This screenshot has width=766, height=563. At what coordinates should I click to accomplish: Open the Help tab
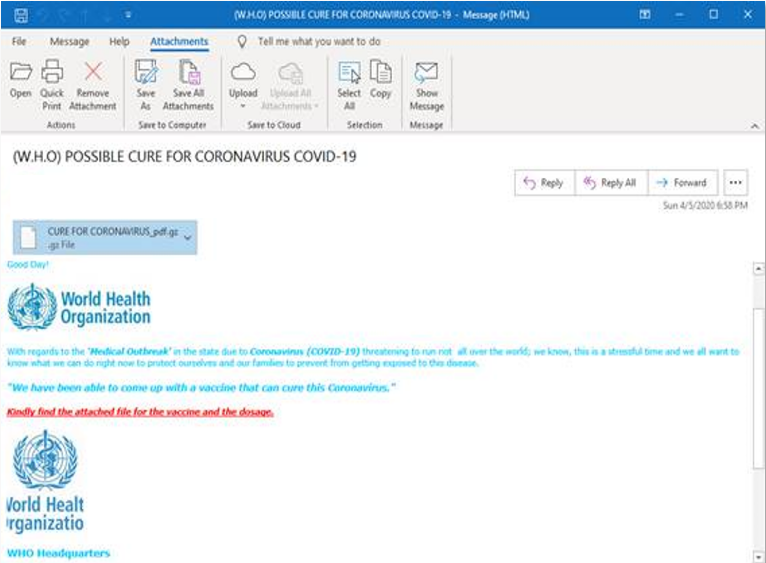[x=119, y=42]
